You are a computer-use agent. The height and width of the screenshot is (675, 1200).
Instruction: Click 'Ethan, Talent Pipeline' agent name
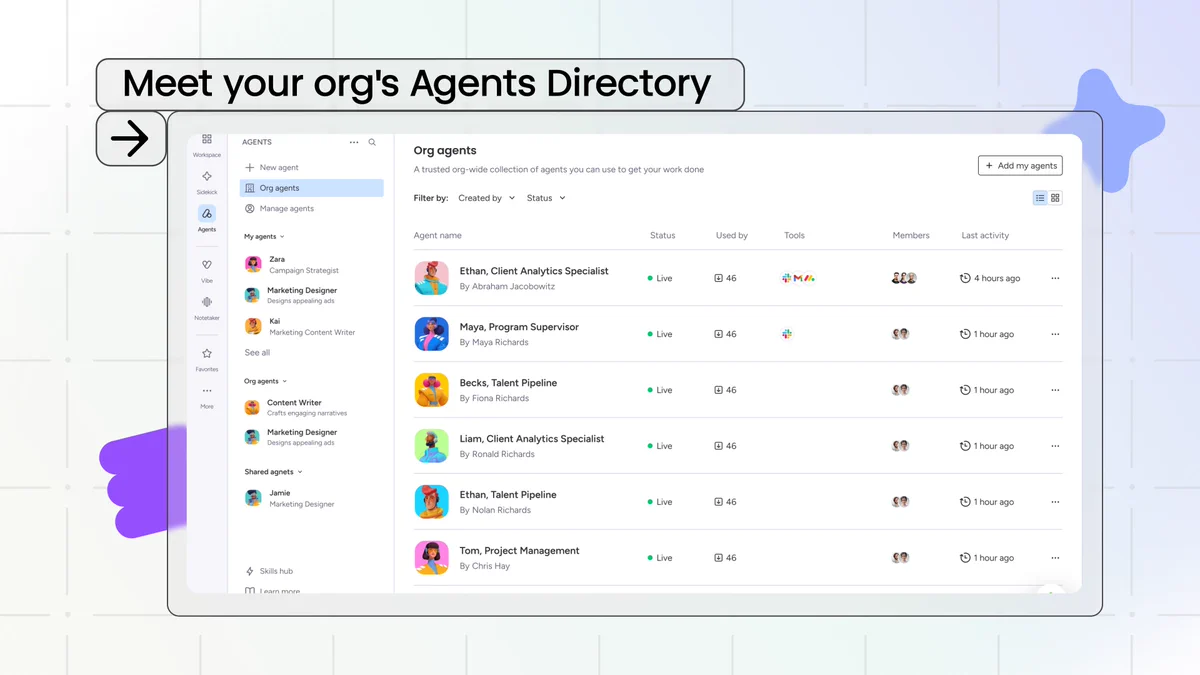[x=508, y=495]
